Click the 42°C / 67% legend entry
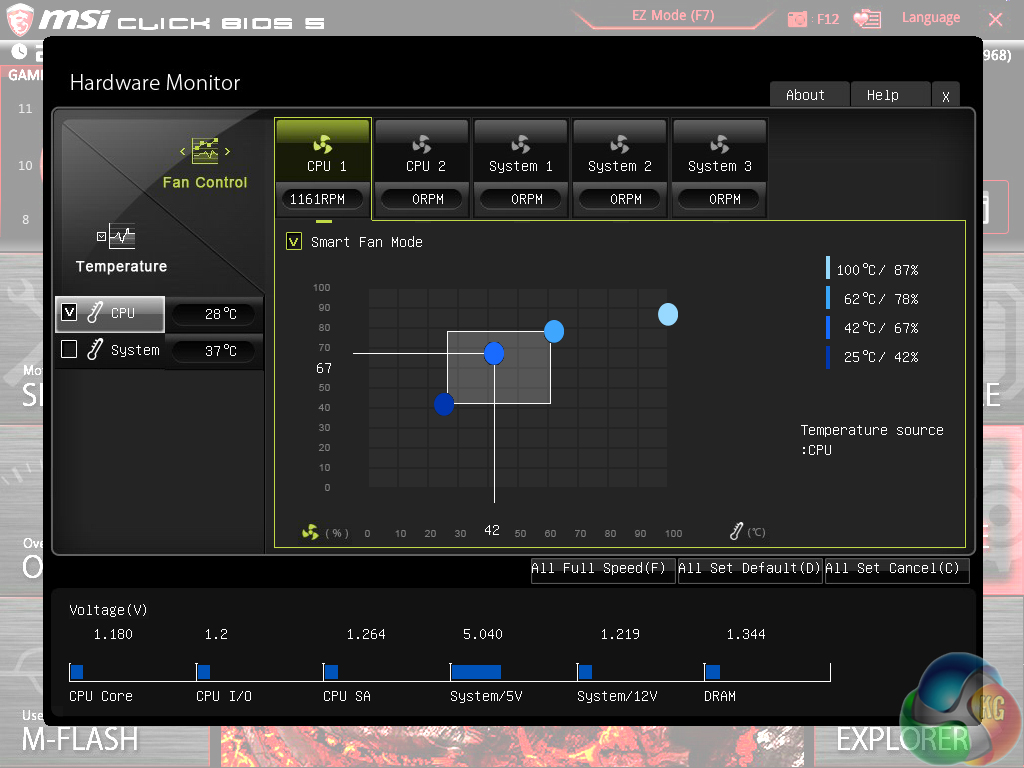Image resolution: width=1024 pixels, height=768 pixels. click(x=872, y=328)
